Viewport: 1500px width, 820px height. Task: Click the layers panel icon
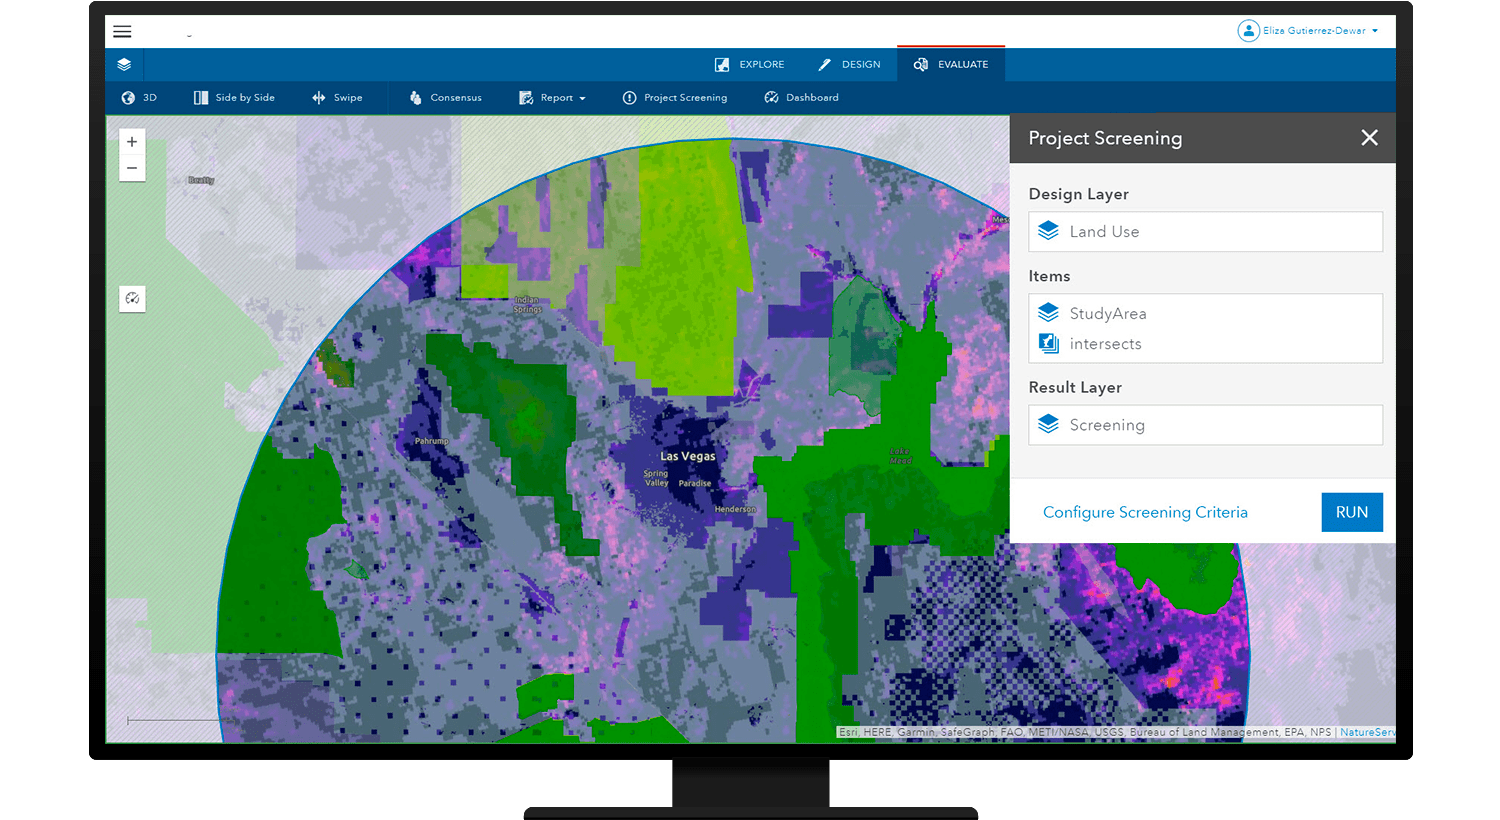click(124, 65)
